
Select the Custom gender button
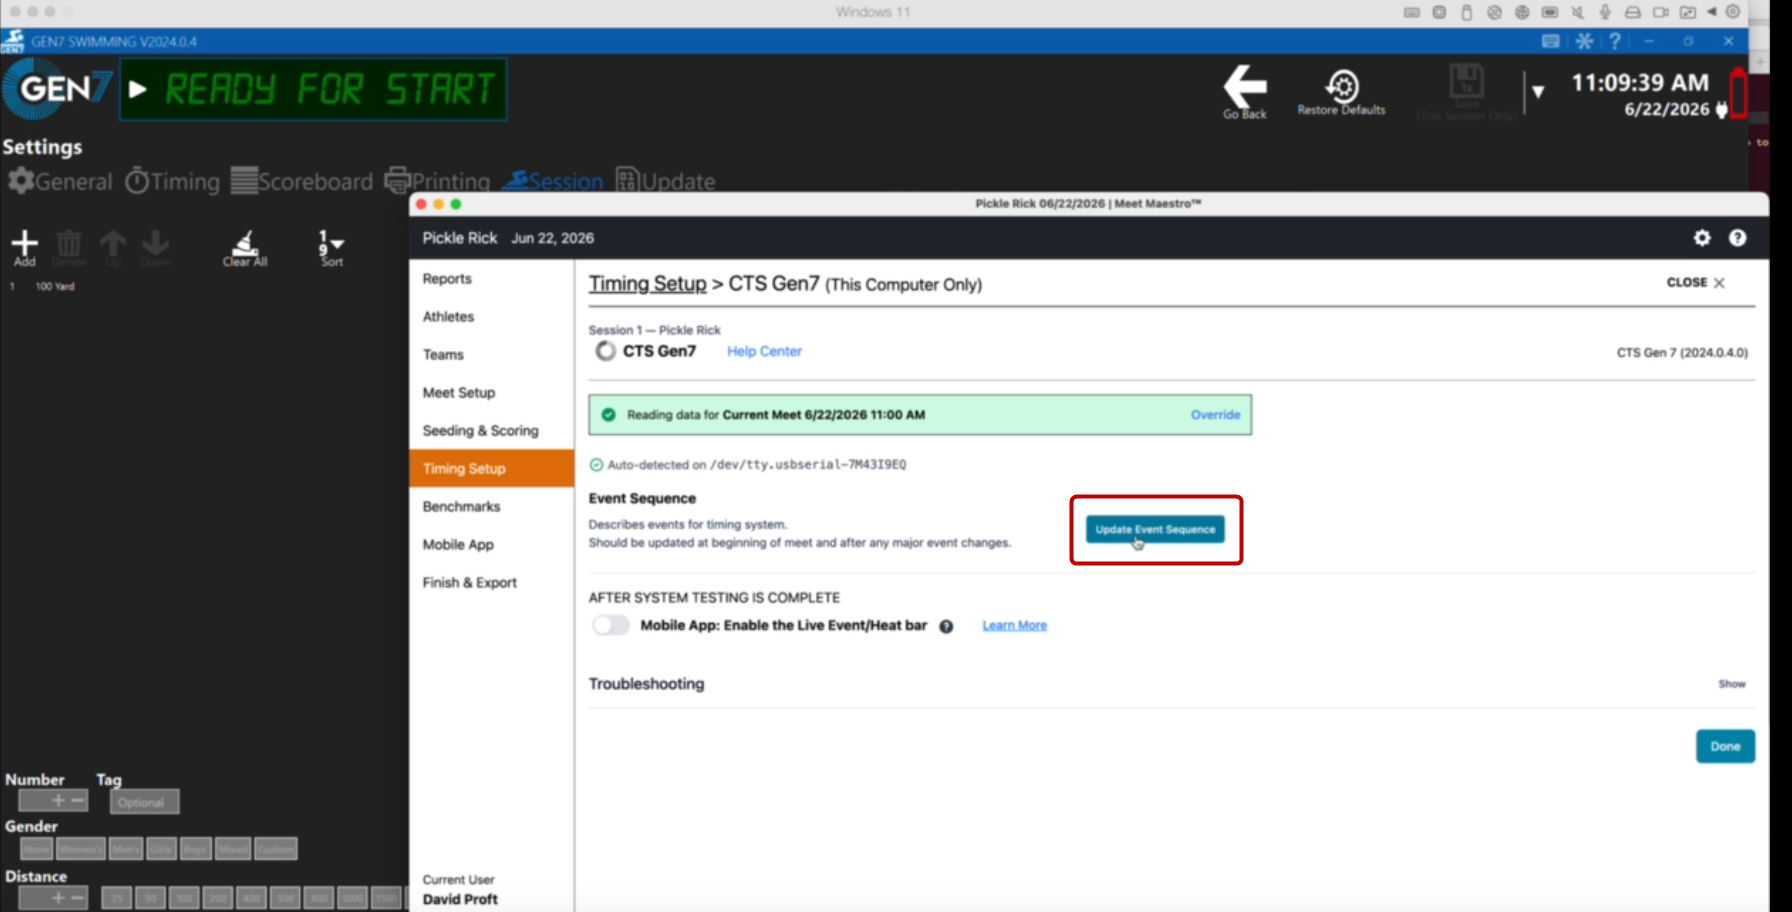(275, 849)
